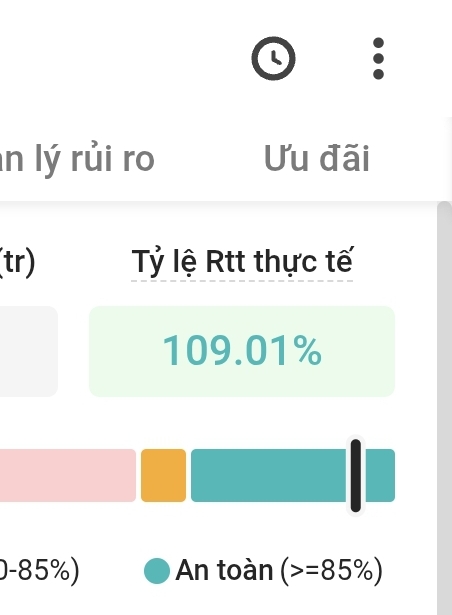Click the teal An toàn legend dot
Screen dimensions: 452x615
click(157, 571)
